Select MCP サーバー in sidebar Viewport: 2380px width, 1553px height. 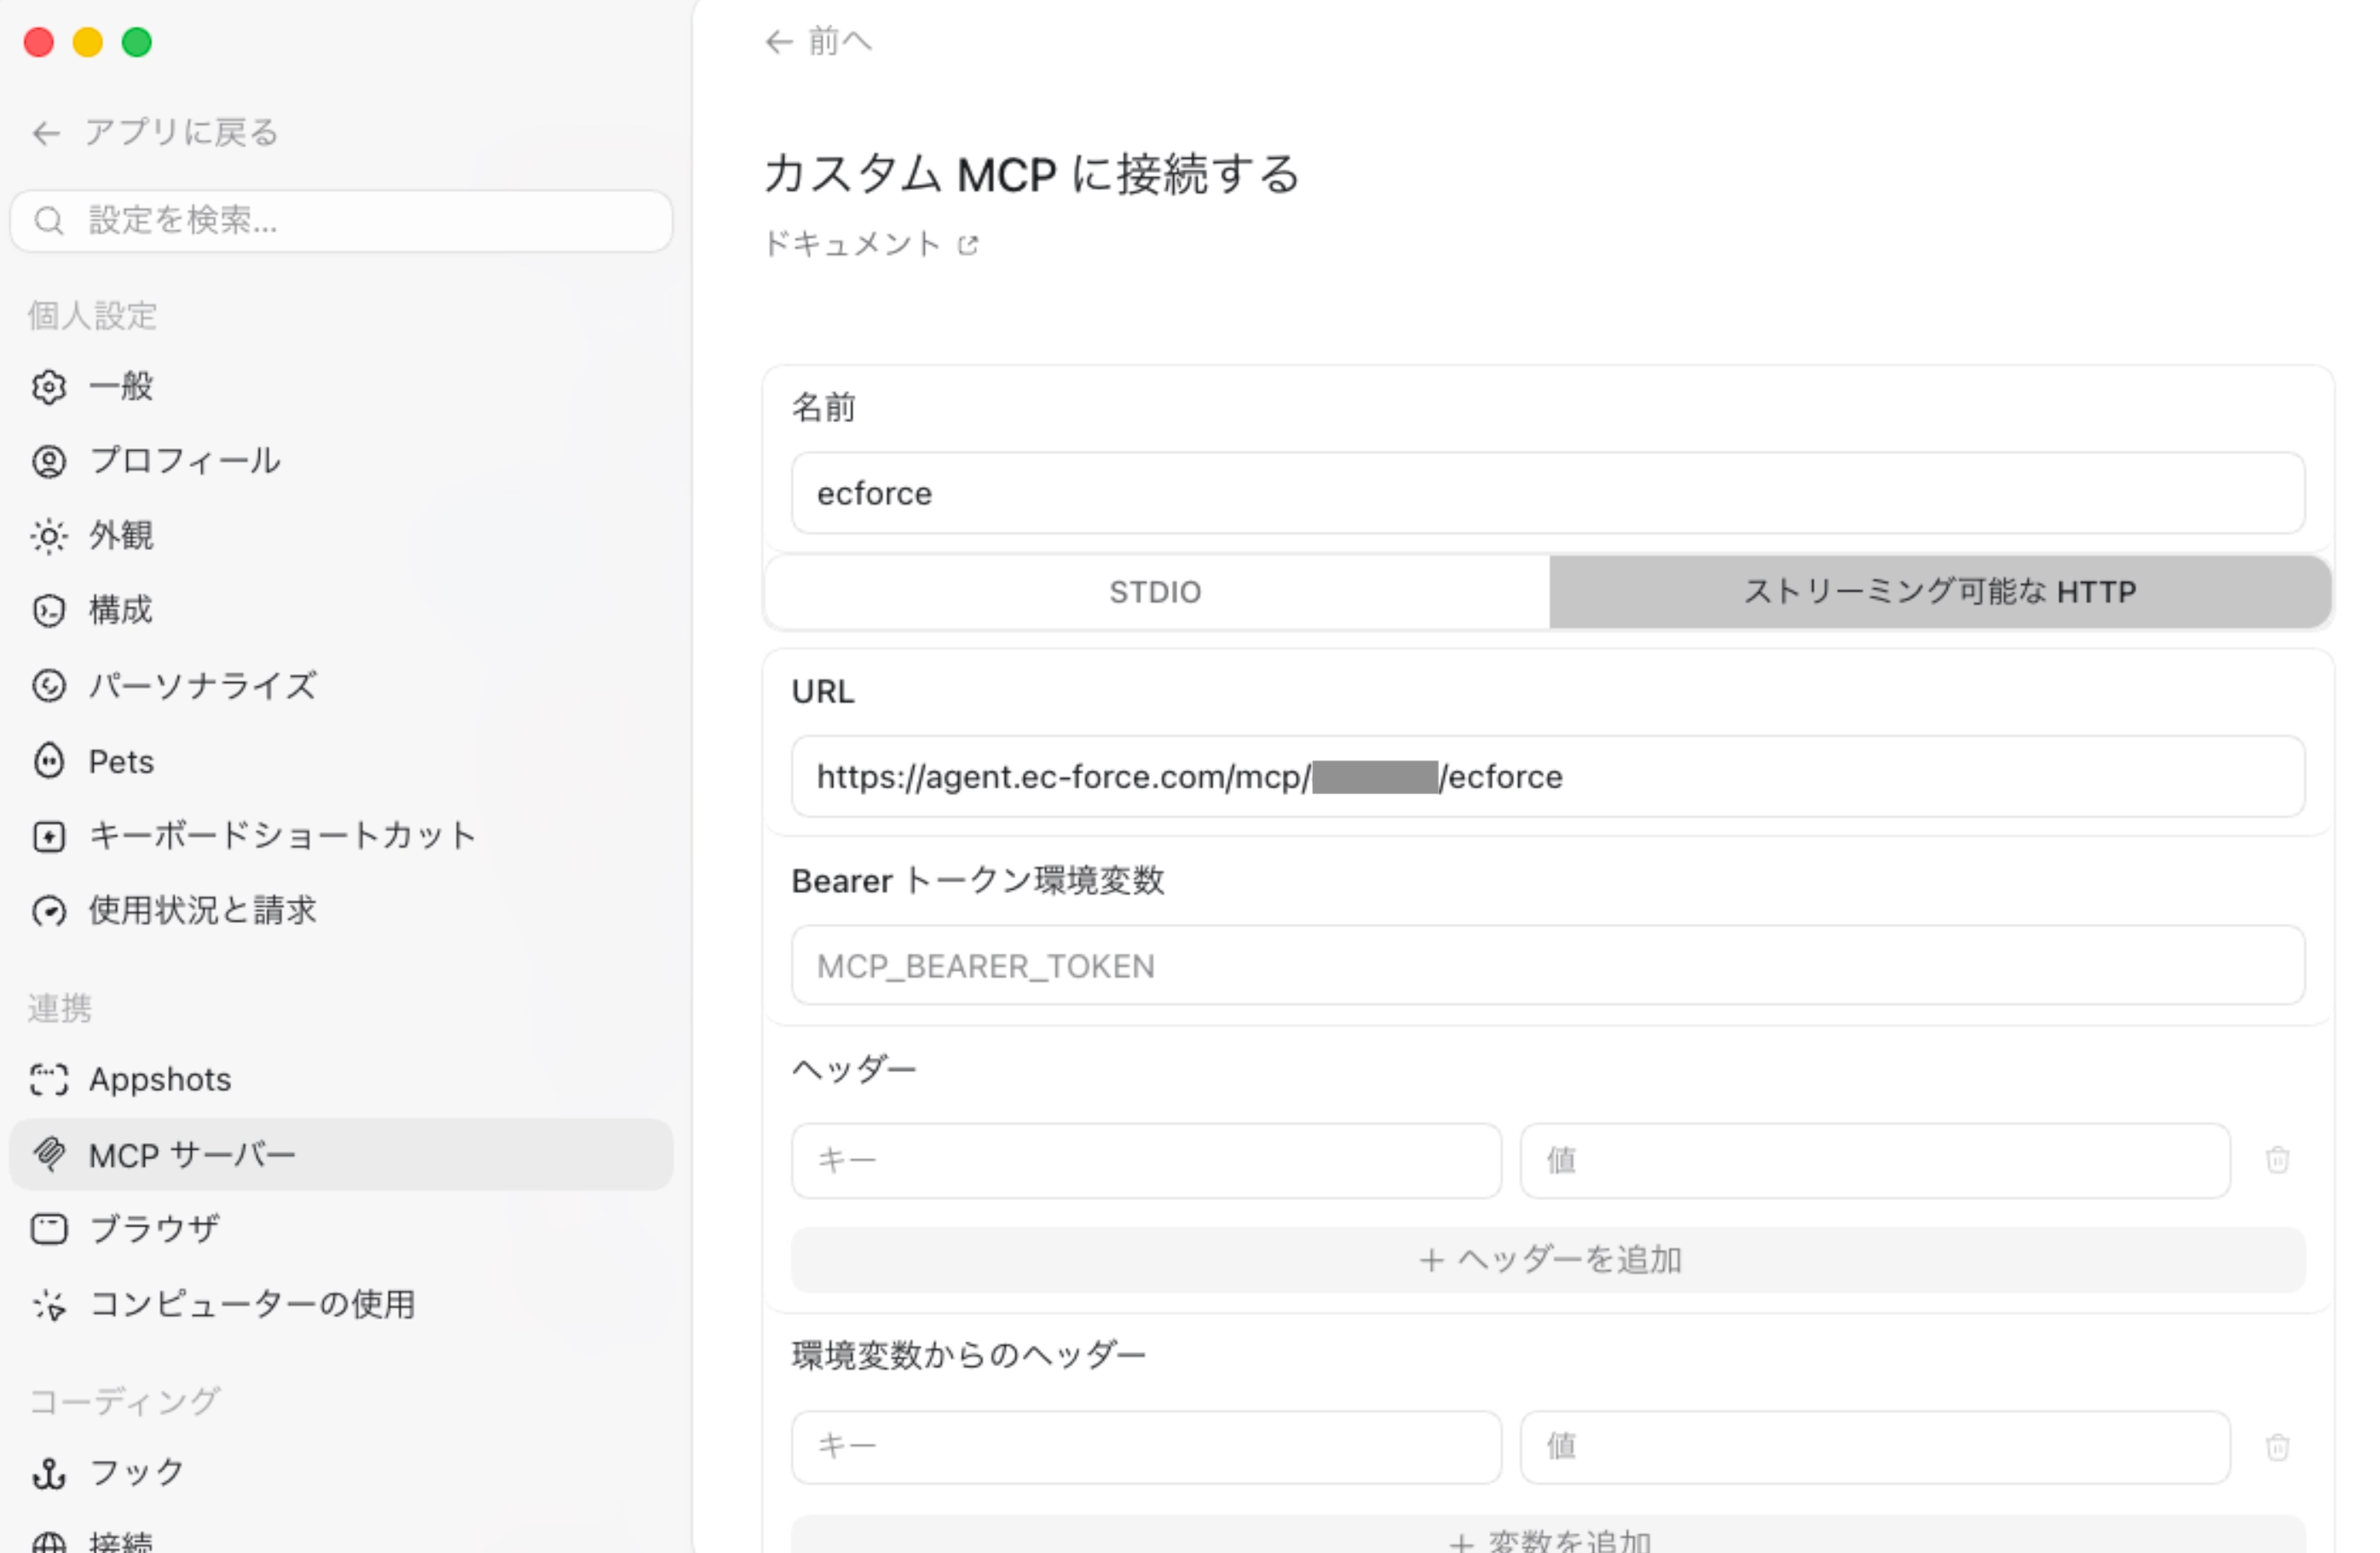tap(340, 1155)
